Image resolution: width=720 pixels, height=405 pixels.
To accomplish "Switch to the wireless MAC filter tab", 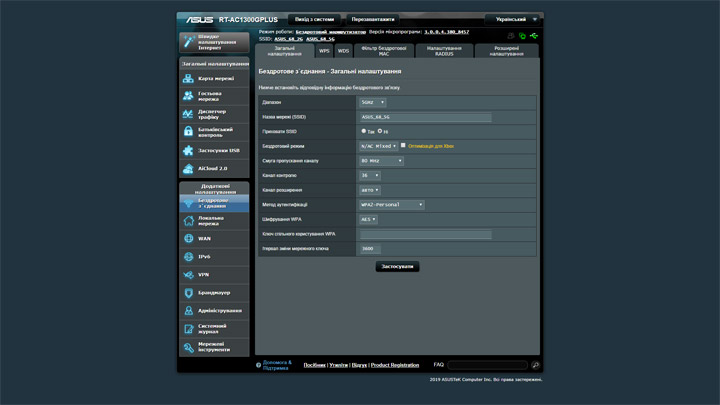I will point(384,51).
